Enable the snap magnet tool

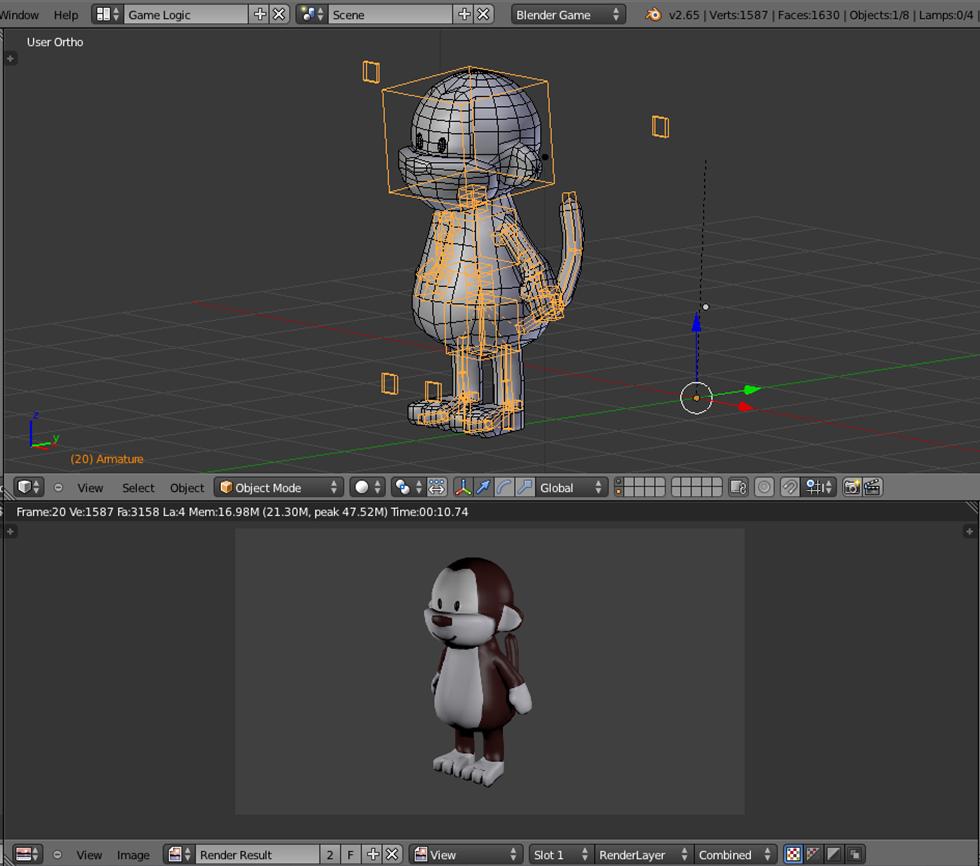pyautogui.click(x=791, y=487)
